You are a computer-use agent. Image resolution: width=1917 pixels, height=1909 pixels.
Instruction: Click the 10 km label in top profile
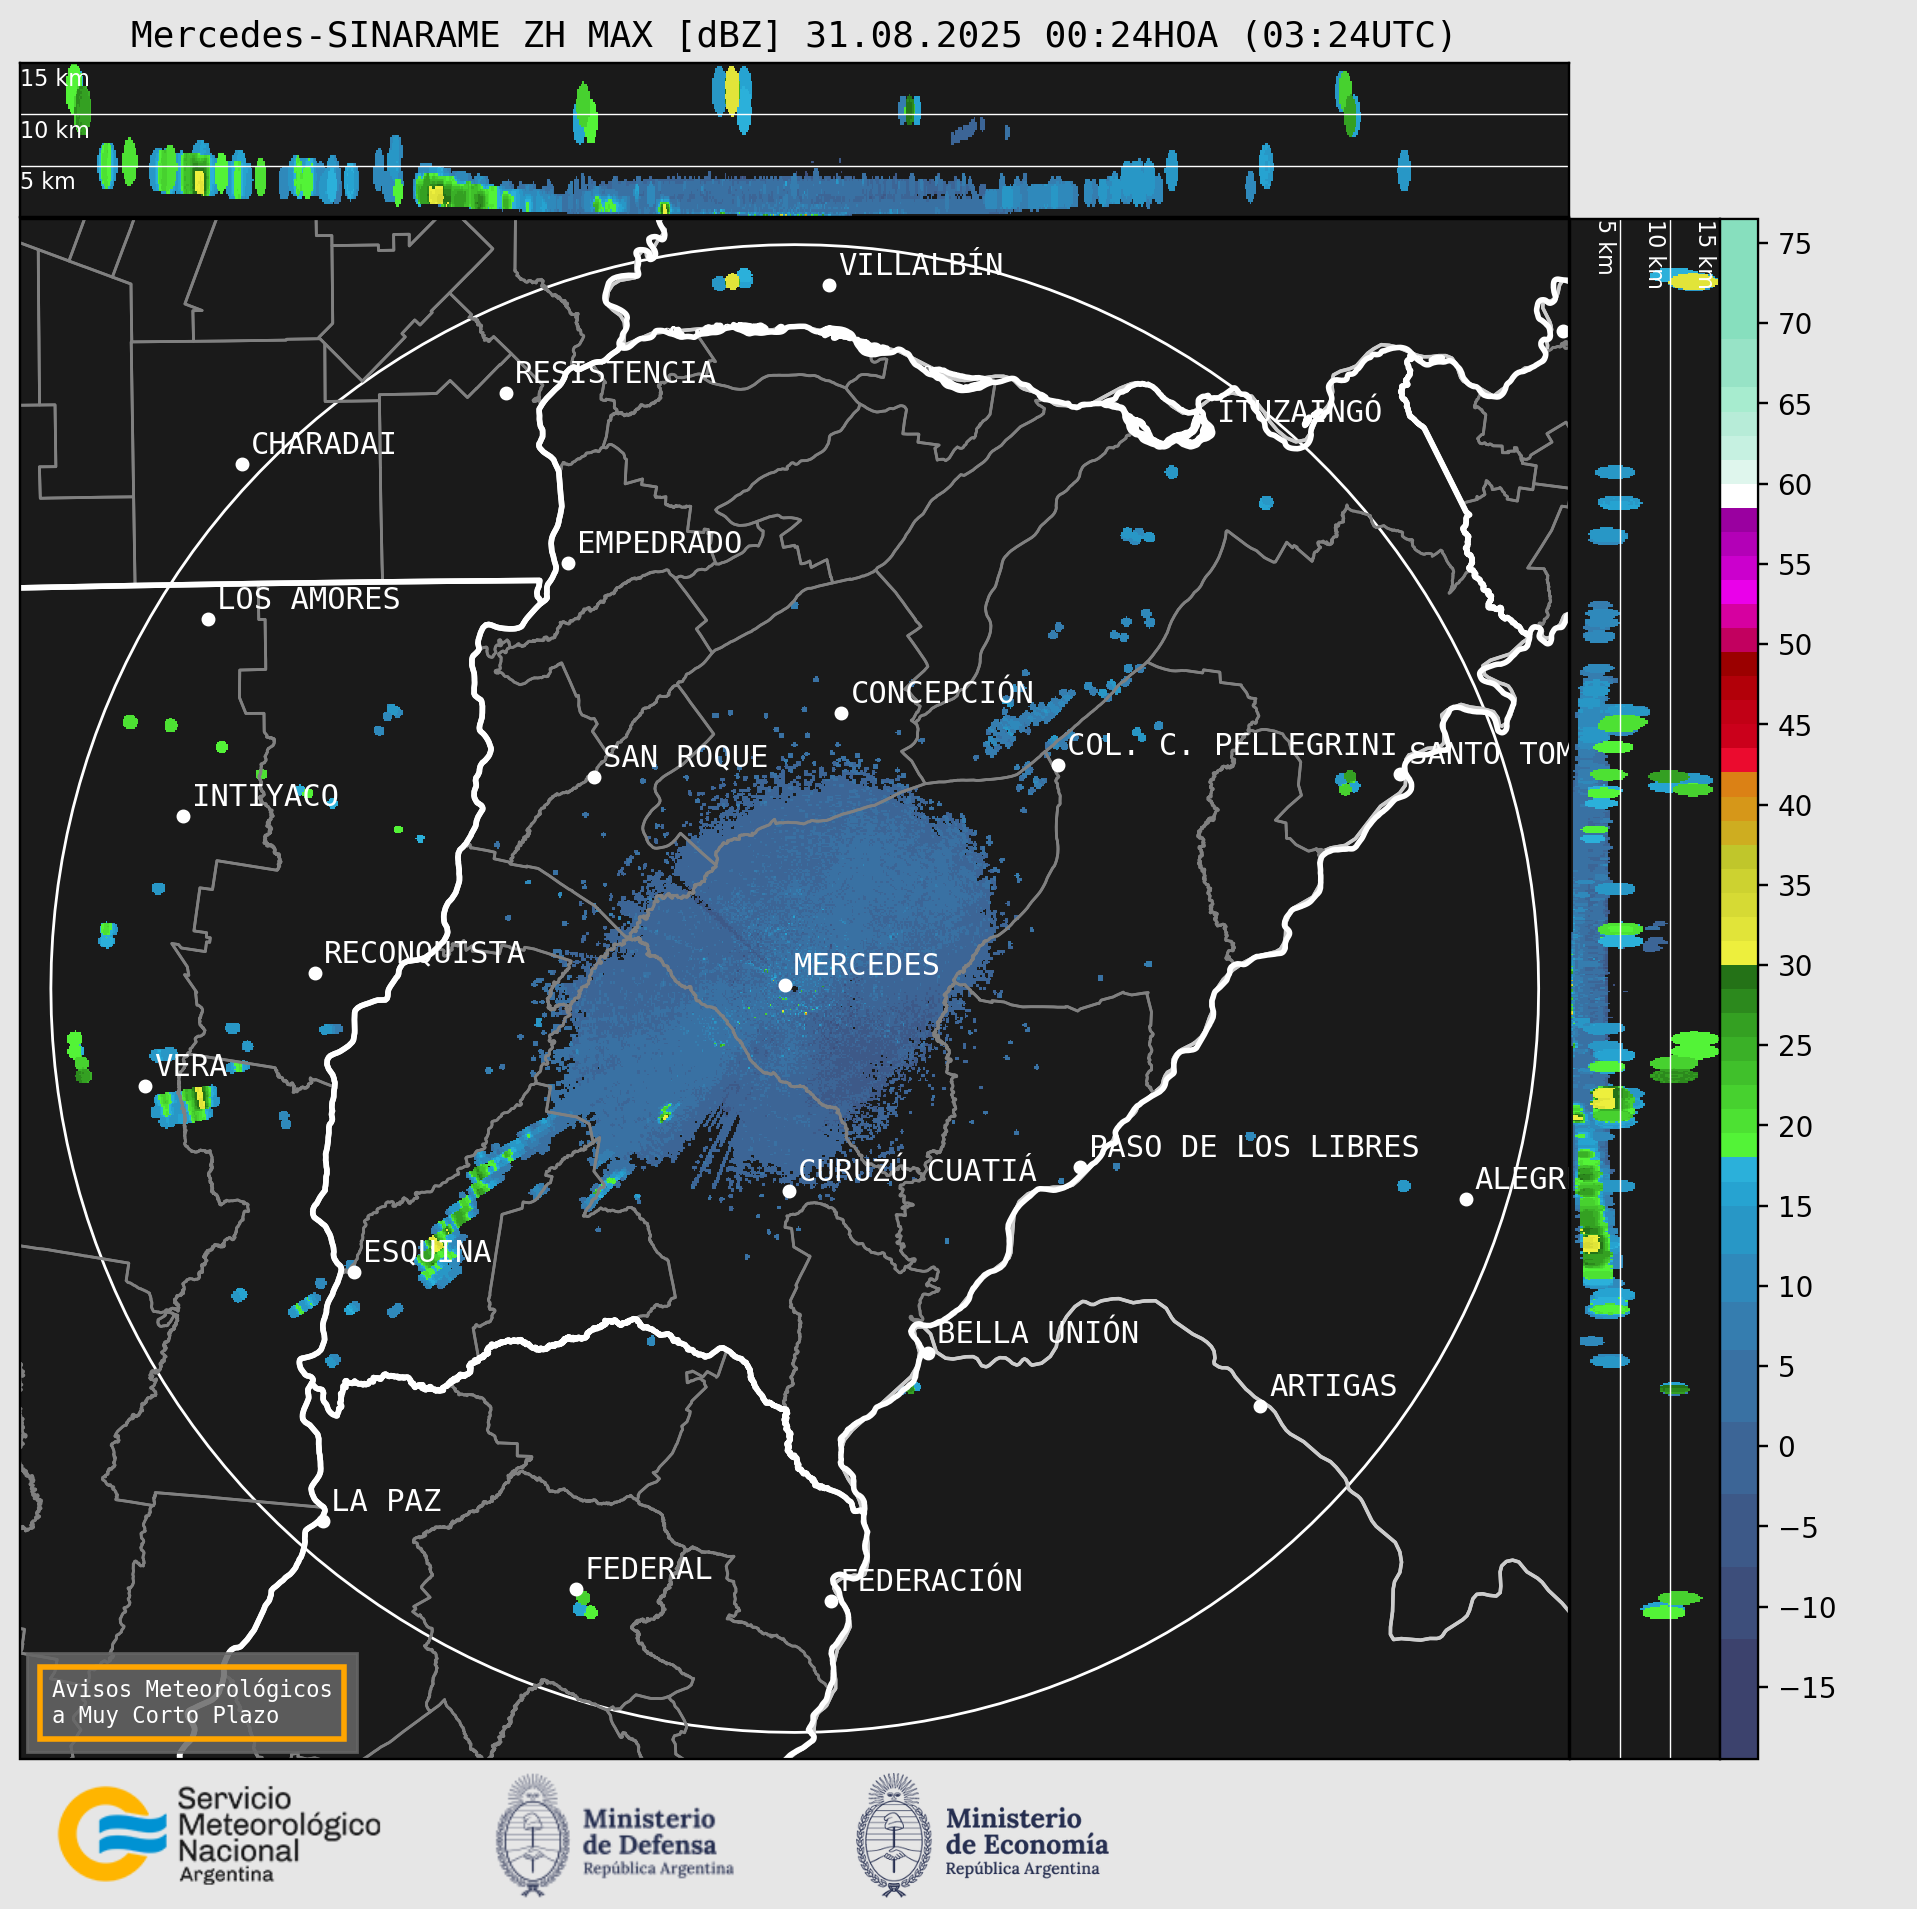[x=54, y=130]
